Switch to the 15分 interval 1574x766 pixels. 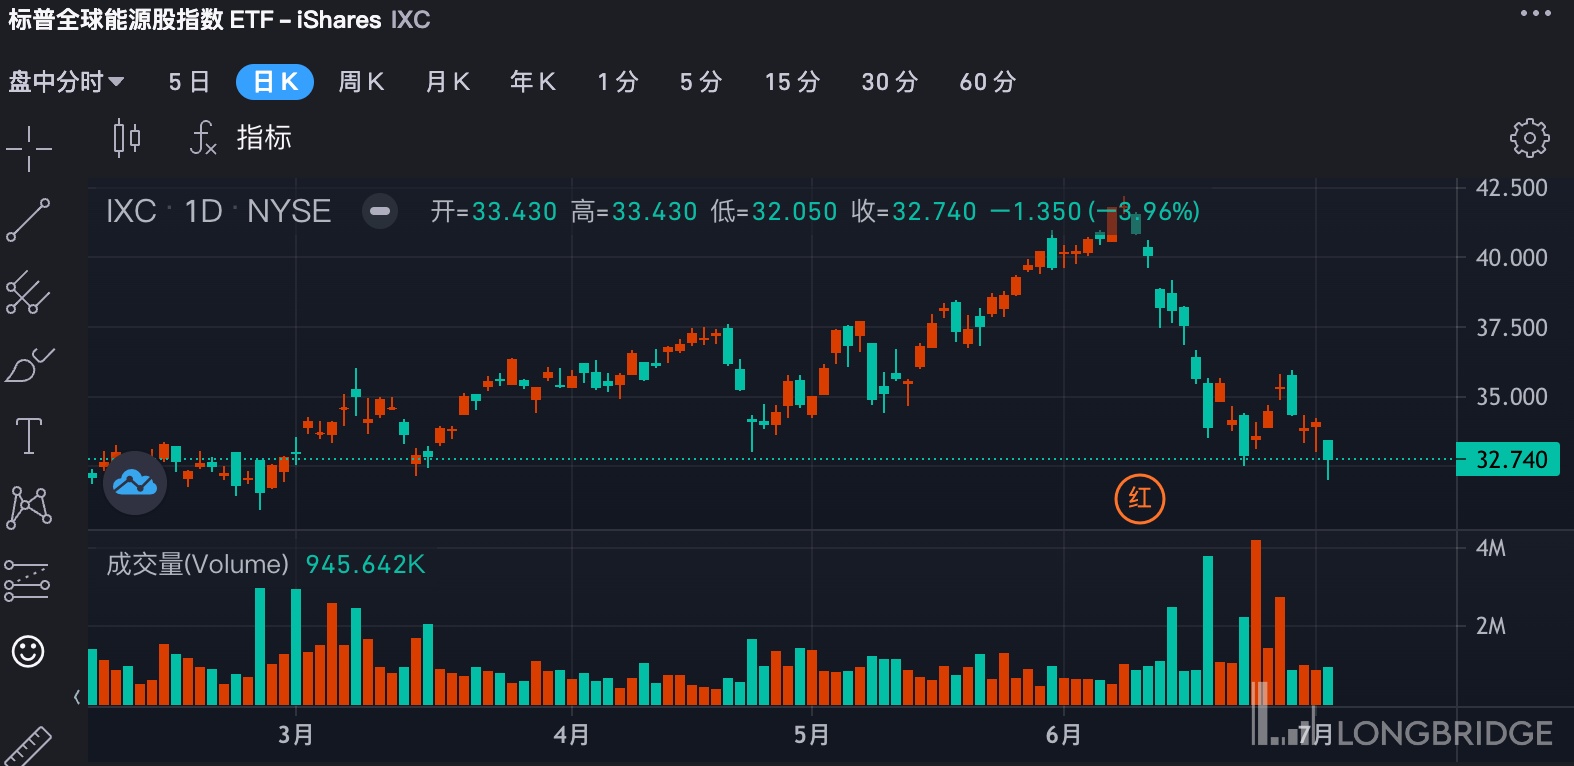tap(792, 82)
